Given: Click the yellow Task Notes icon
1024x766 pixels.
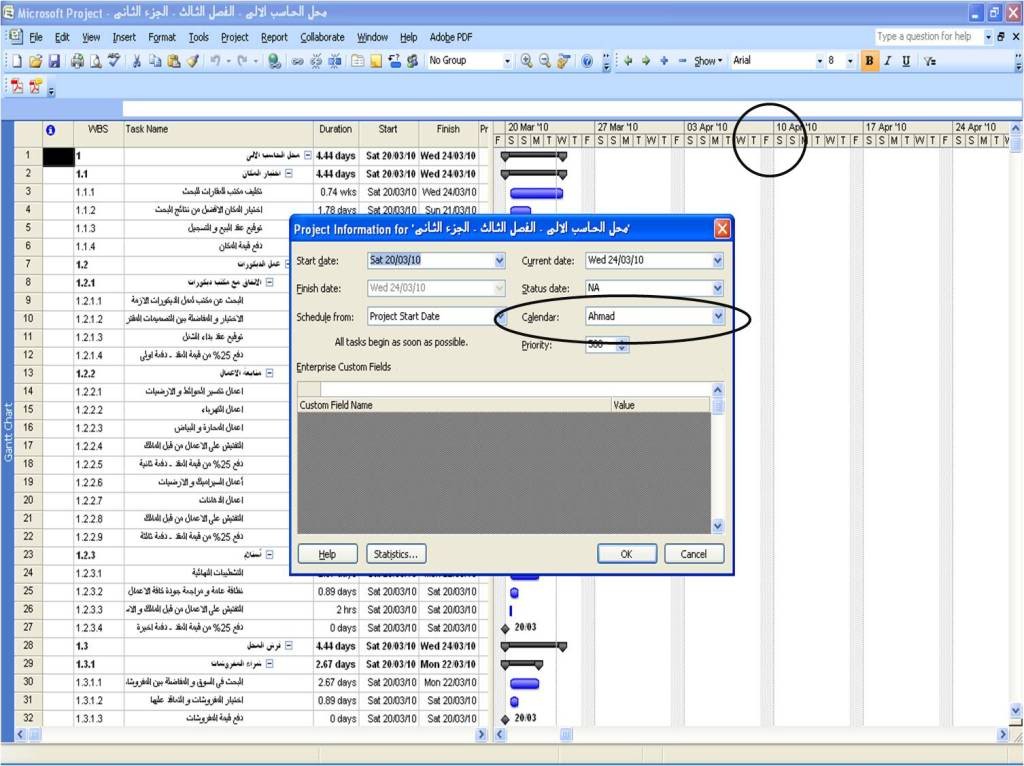Looking at the screenshot, I should 376,61.
